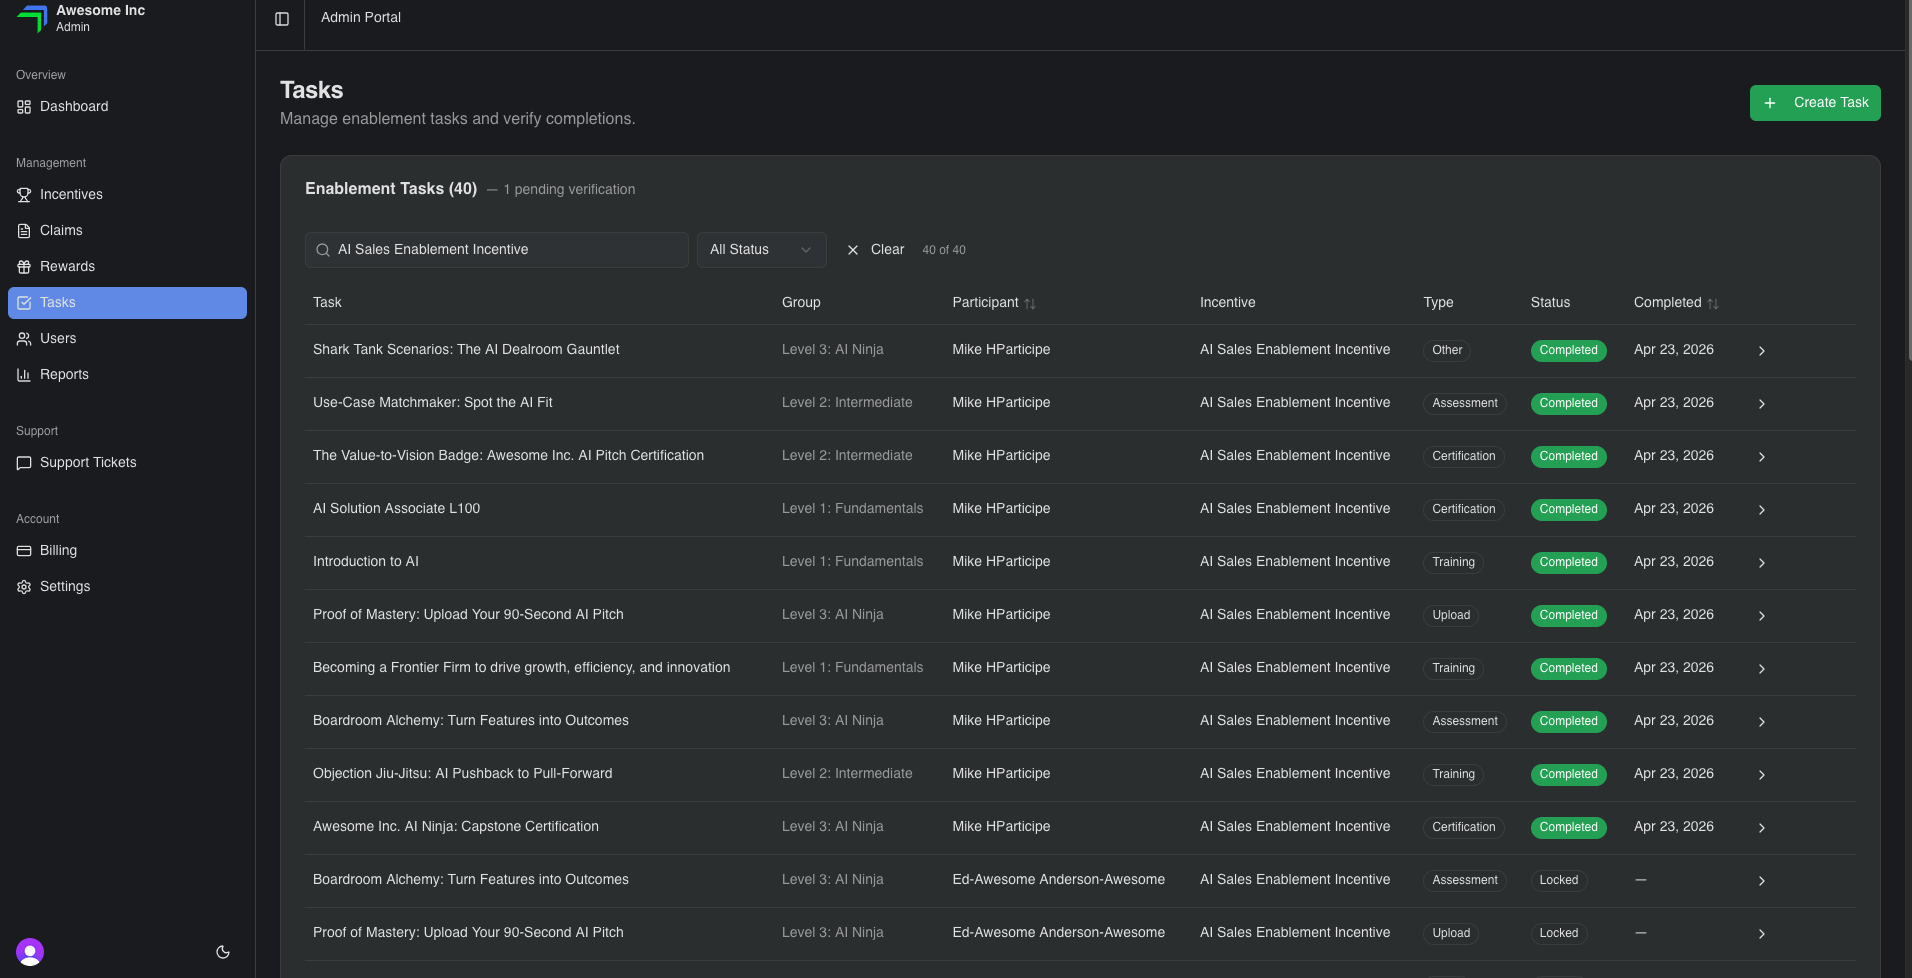Image resolution: width=1912 pixels, height=978 pixels.
Task: Click the Users people icon
Action: coord(24,339)
